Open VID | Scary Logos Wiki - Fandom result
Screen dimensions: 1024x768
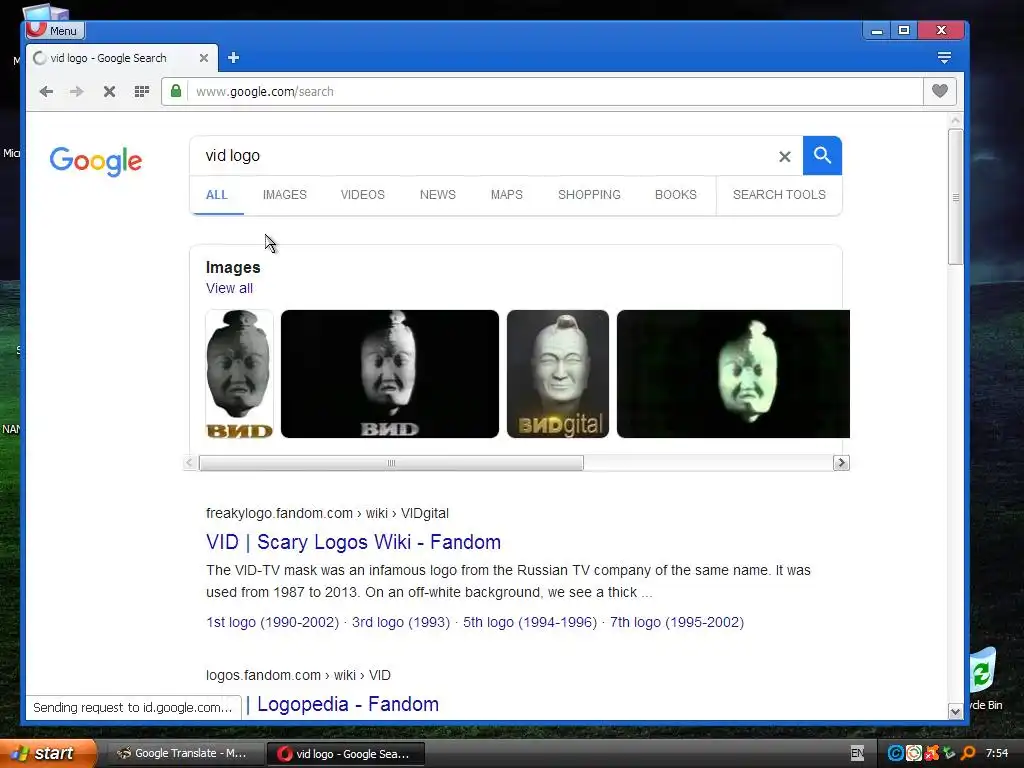click(353, 542)
